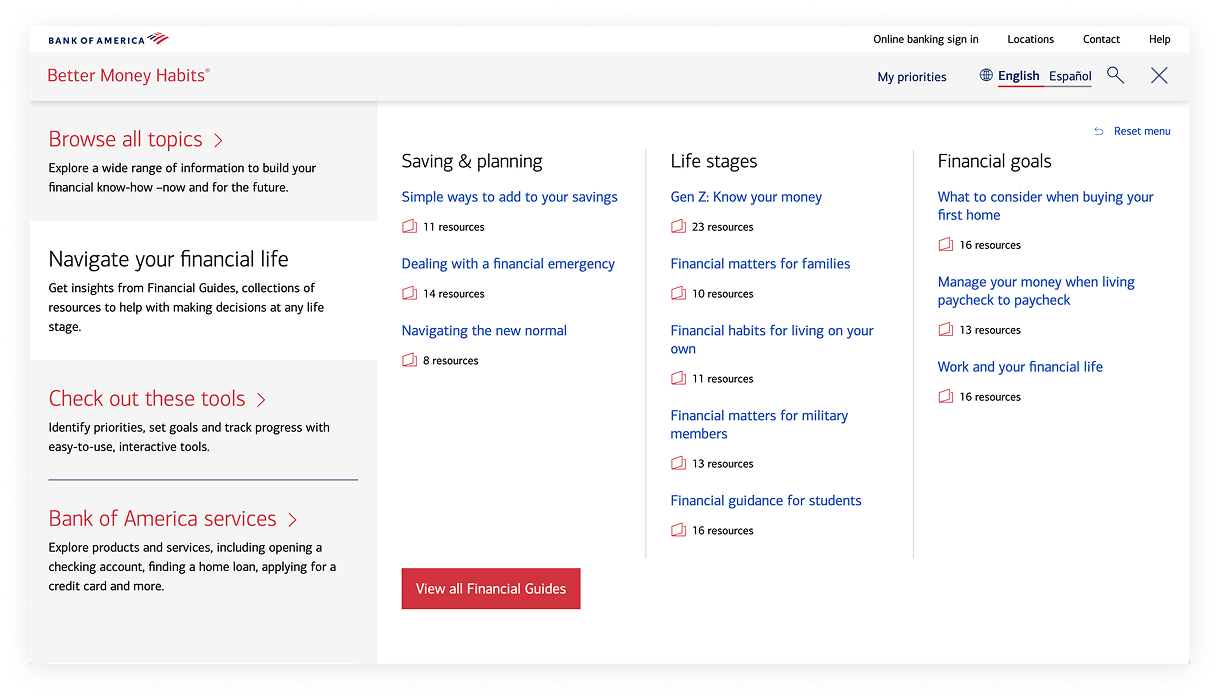Close the menu with the X icon
The height and width of the screenshot is (698, 1220).
click(1159, 75)
